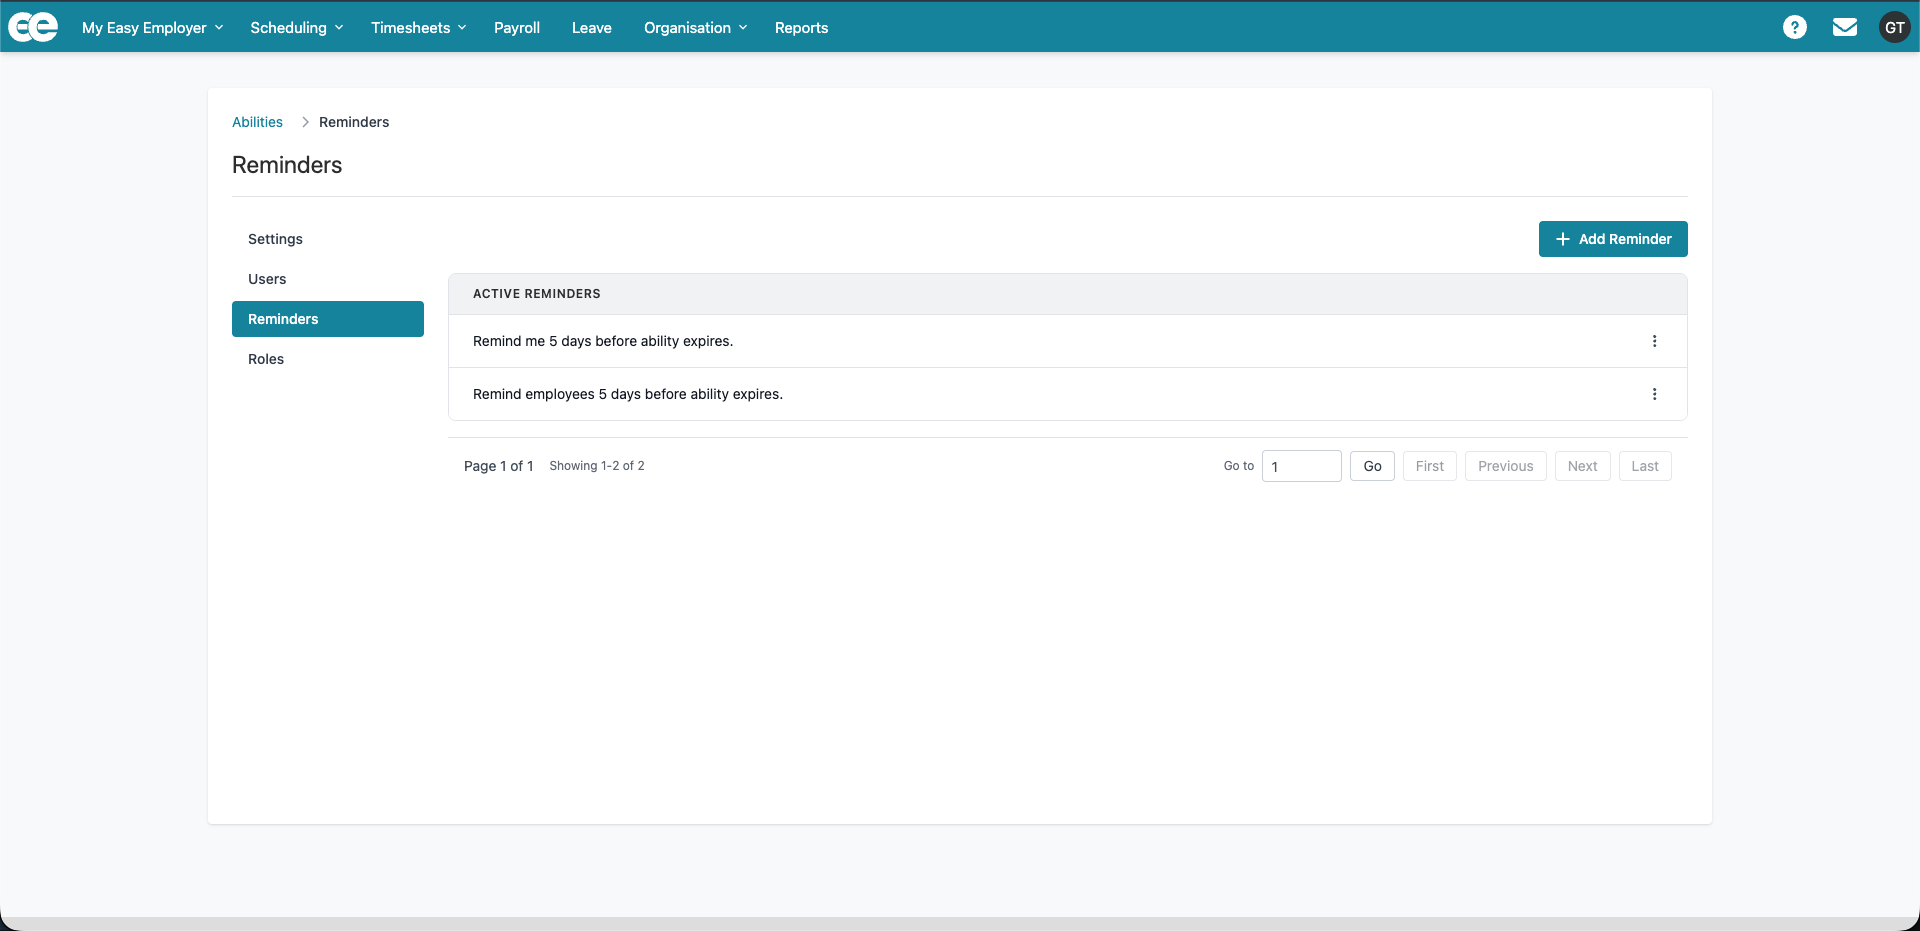Select the Roles sidebar tab

tap(328, 359)
